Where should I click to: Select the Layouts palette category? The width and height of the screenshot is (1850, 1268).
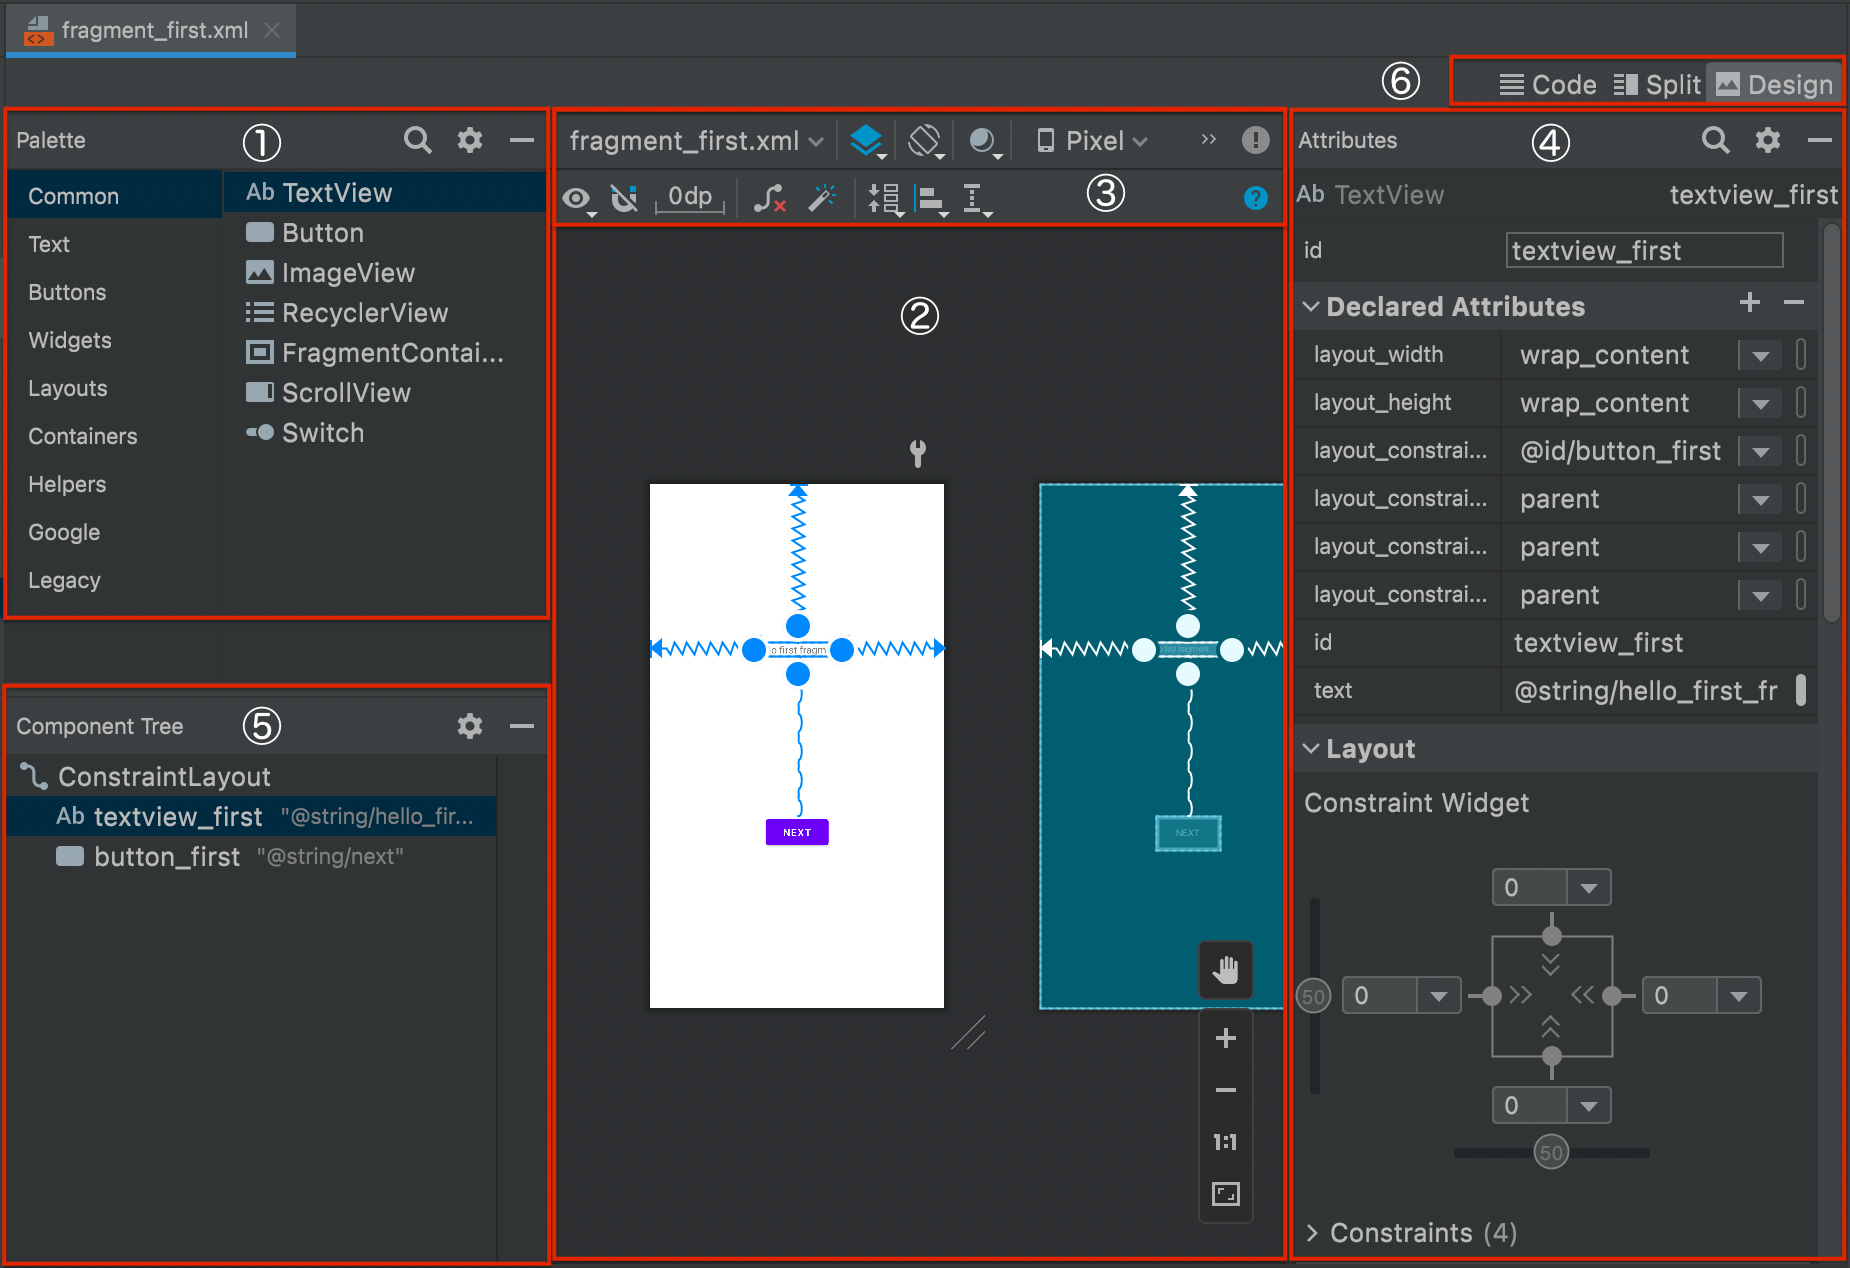click(114, 388)
